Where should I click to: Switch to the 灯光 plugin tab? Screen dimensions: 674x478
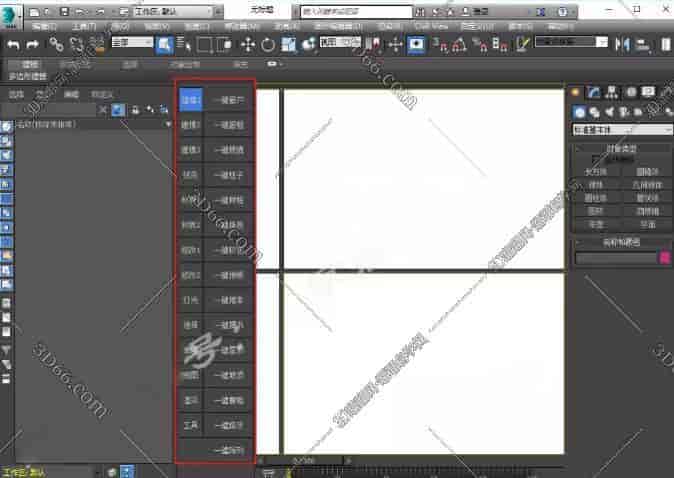[190, 299]
